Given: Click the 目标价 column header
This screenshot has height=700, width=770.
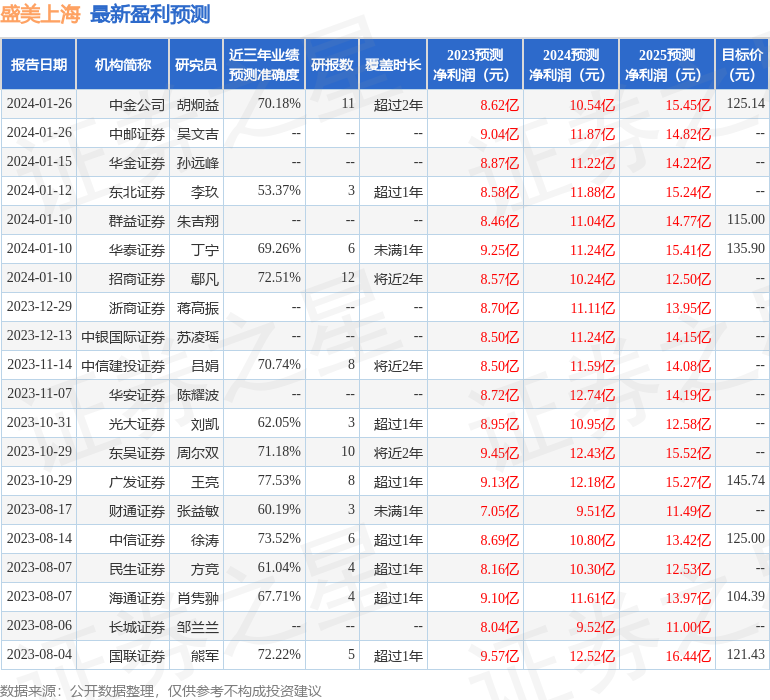Looking at the screenshot, I should [742, 64].
